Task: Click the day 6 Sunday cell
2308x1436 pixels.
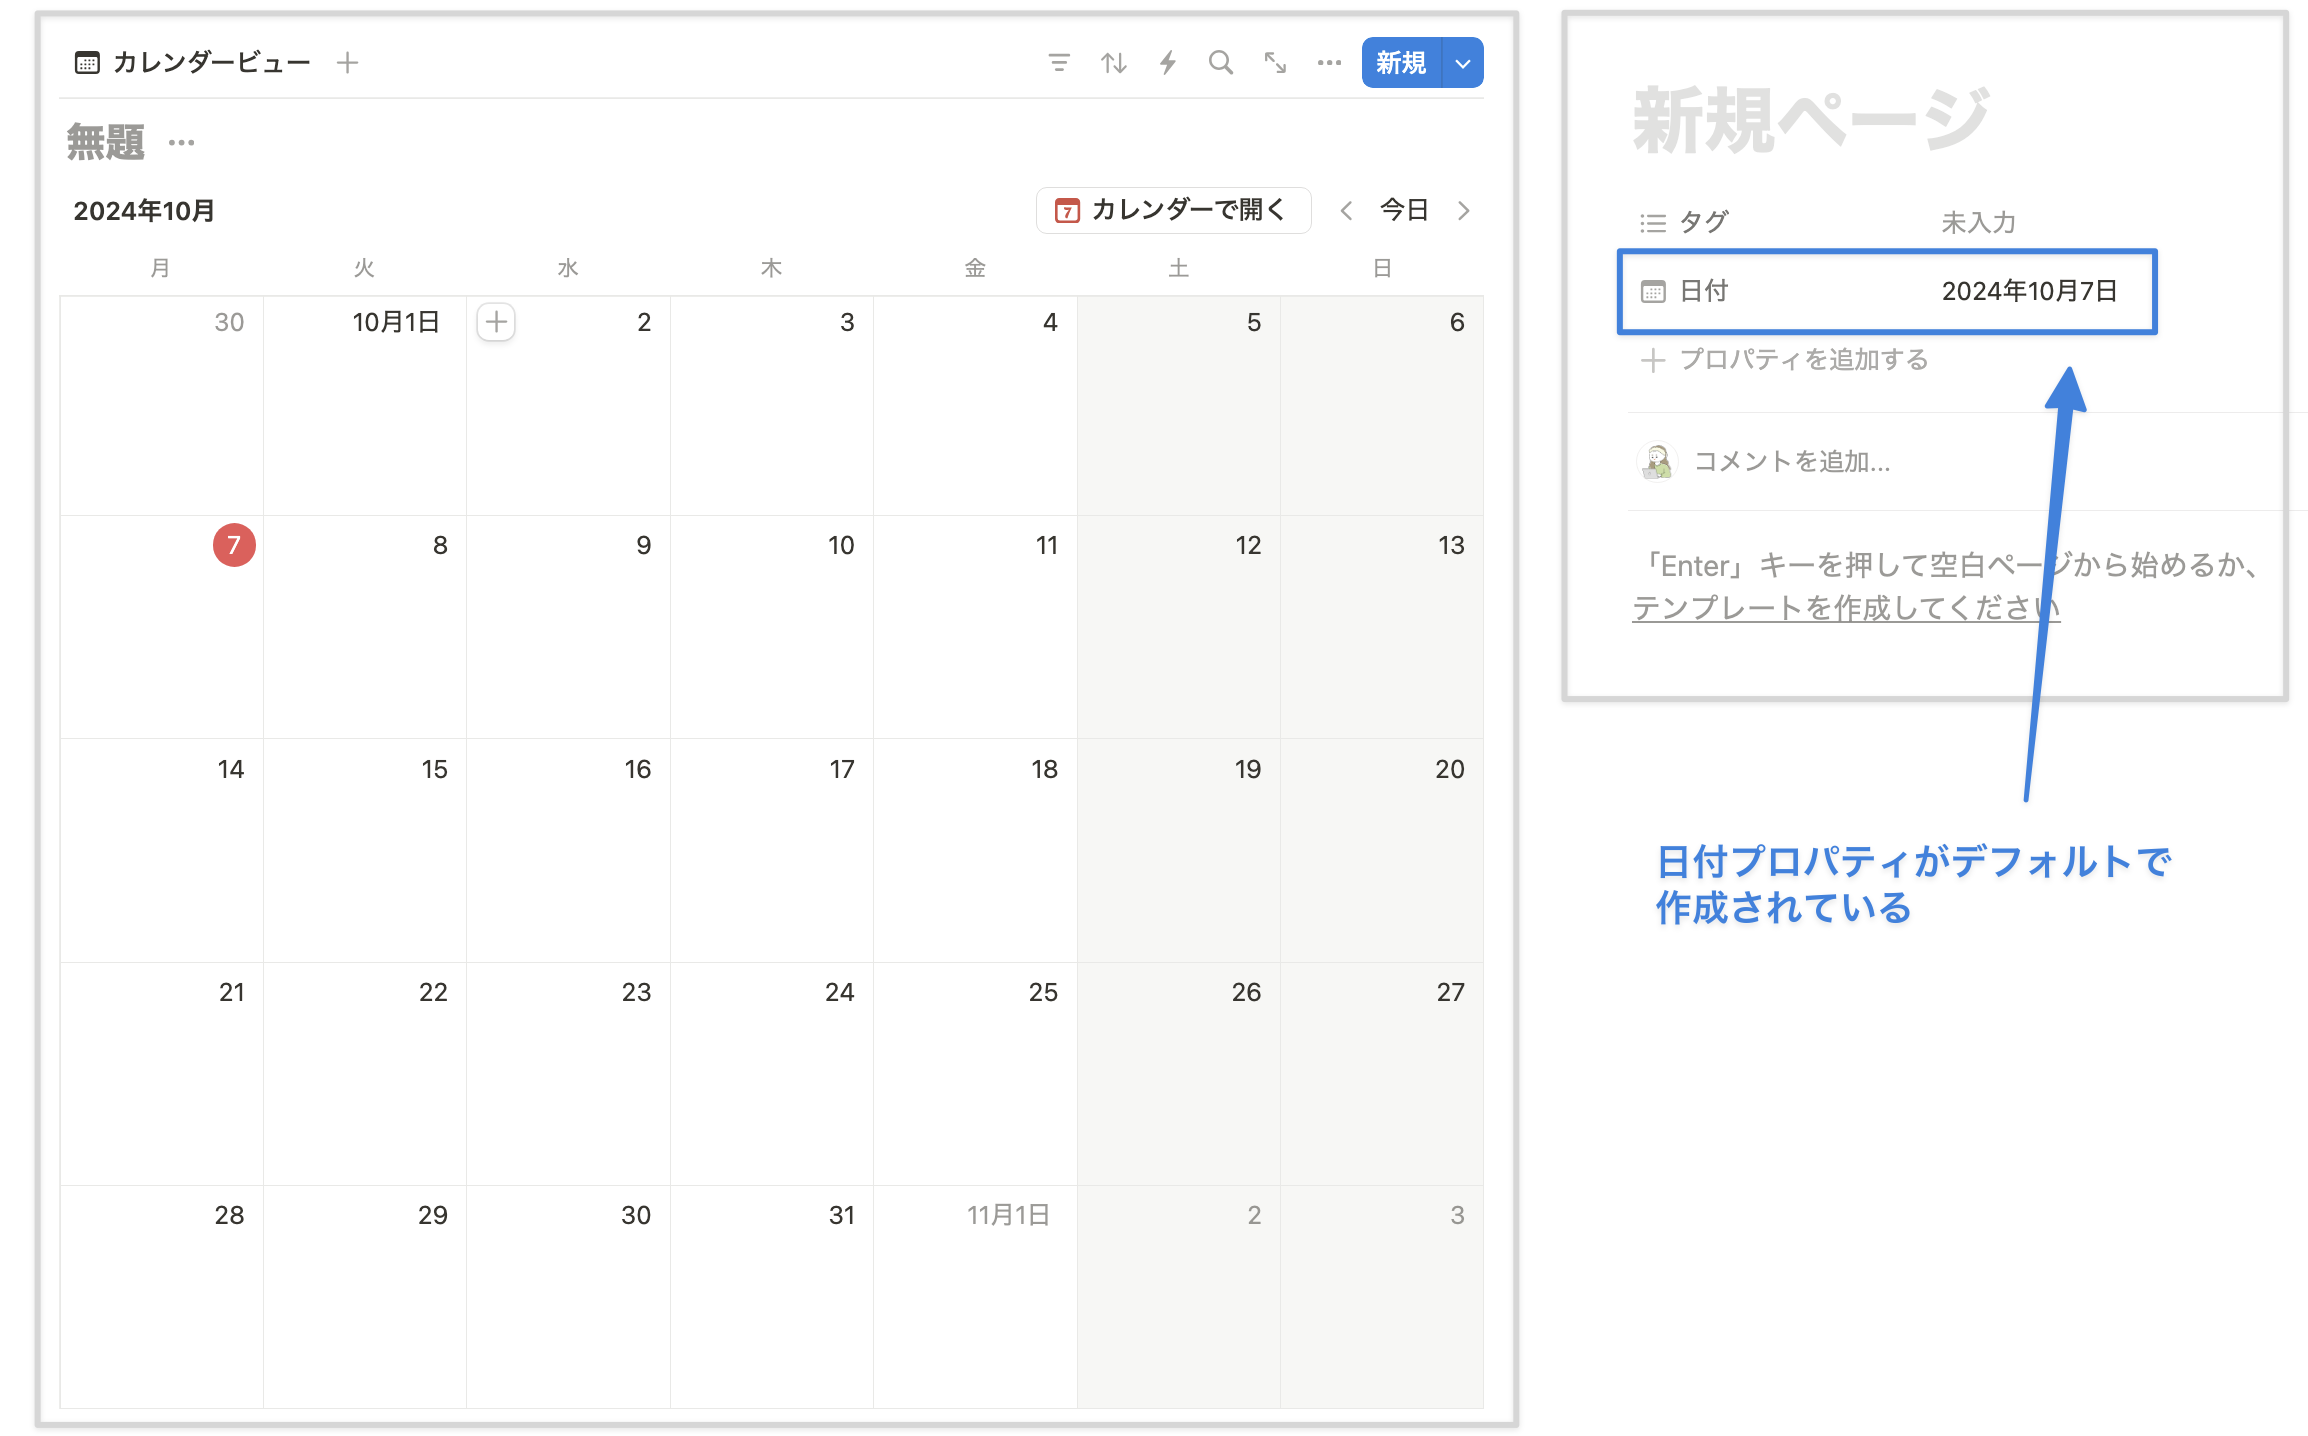Action: tap(1382, 406)
